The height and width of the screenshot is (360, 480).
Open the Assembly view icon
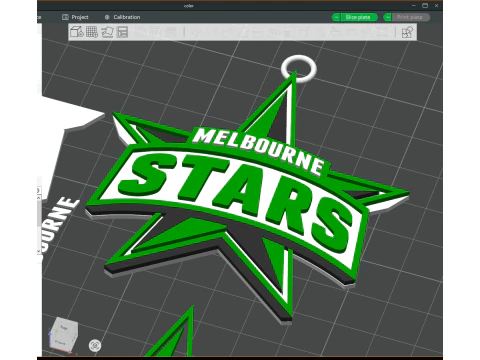[407, 32]
